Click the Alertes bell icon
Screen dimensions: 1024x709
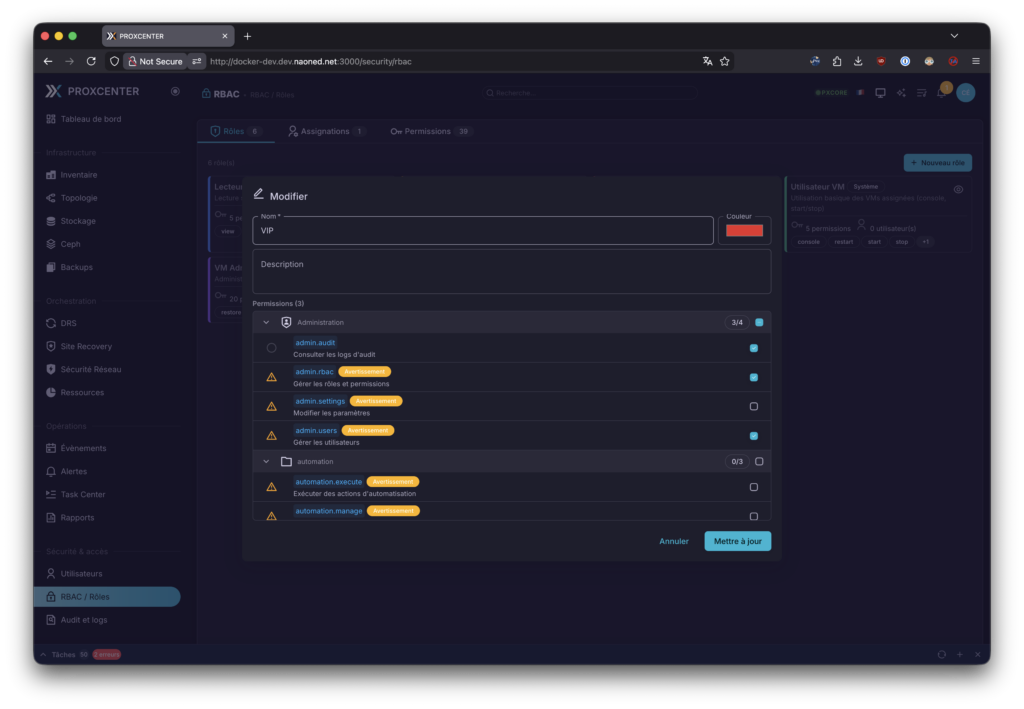pyautogui.click(x=51, y=471)
